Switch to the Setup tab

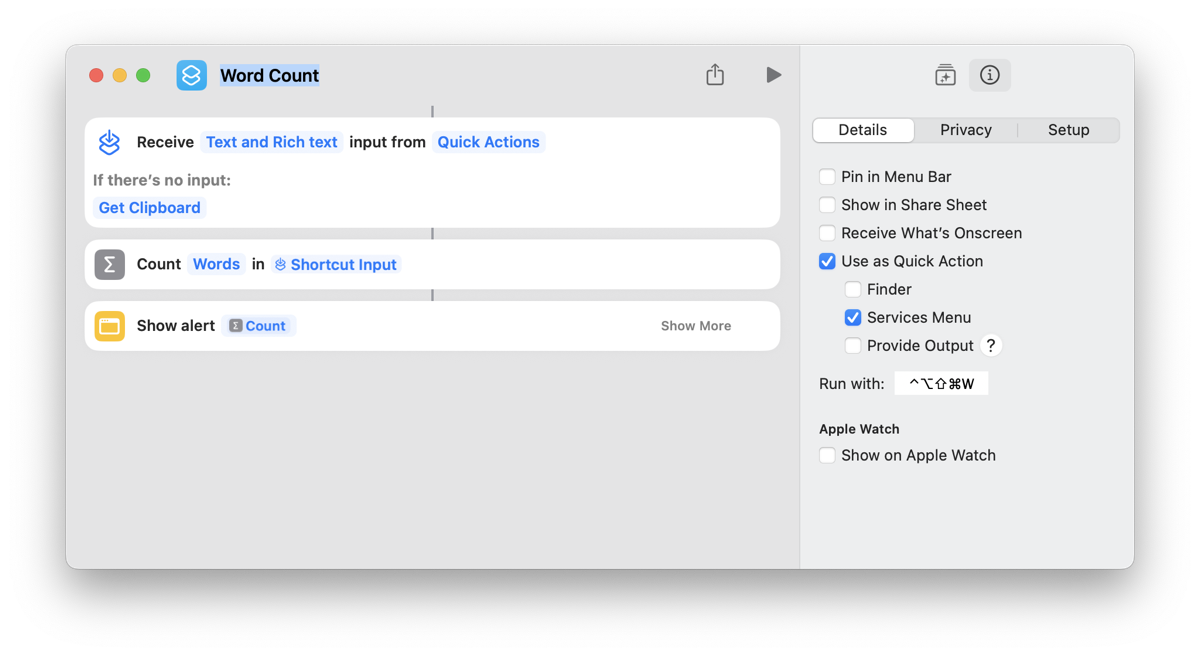coord(1068,130)
